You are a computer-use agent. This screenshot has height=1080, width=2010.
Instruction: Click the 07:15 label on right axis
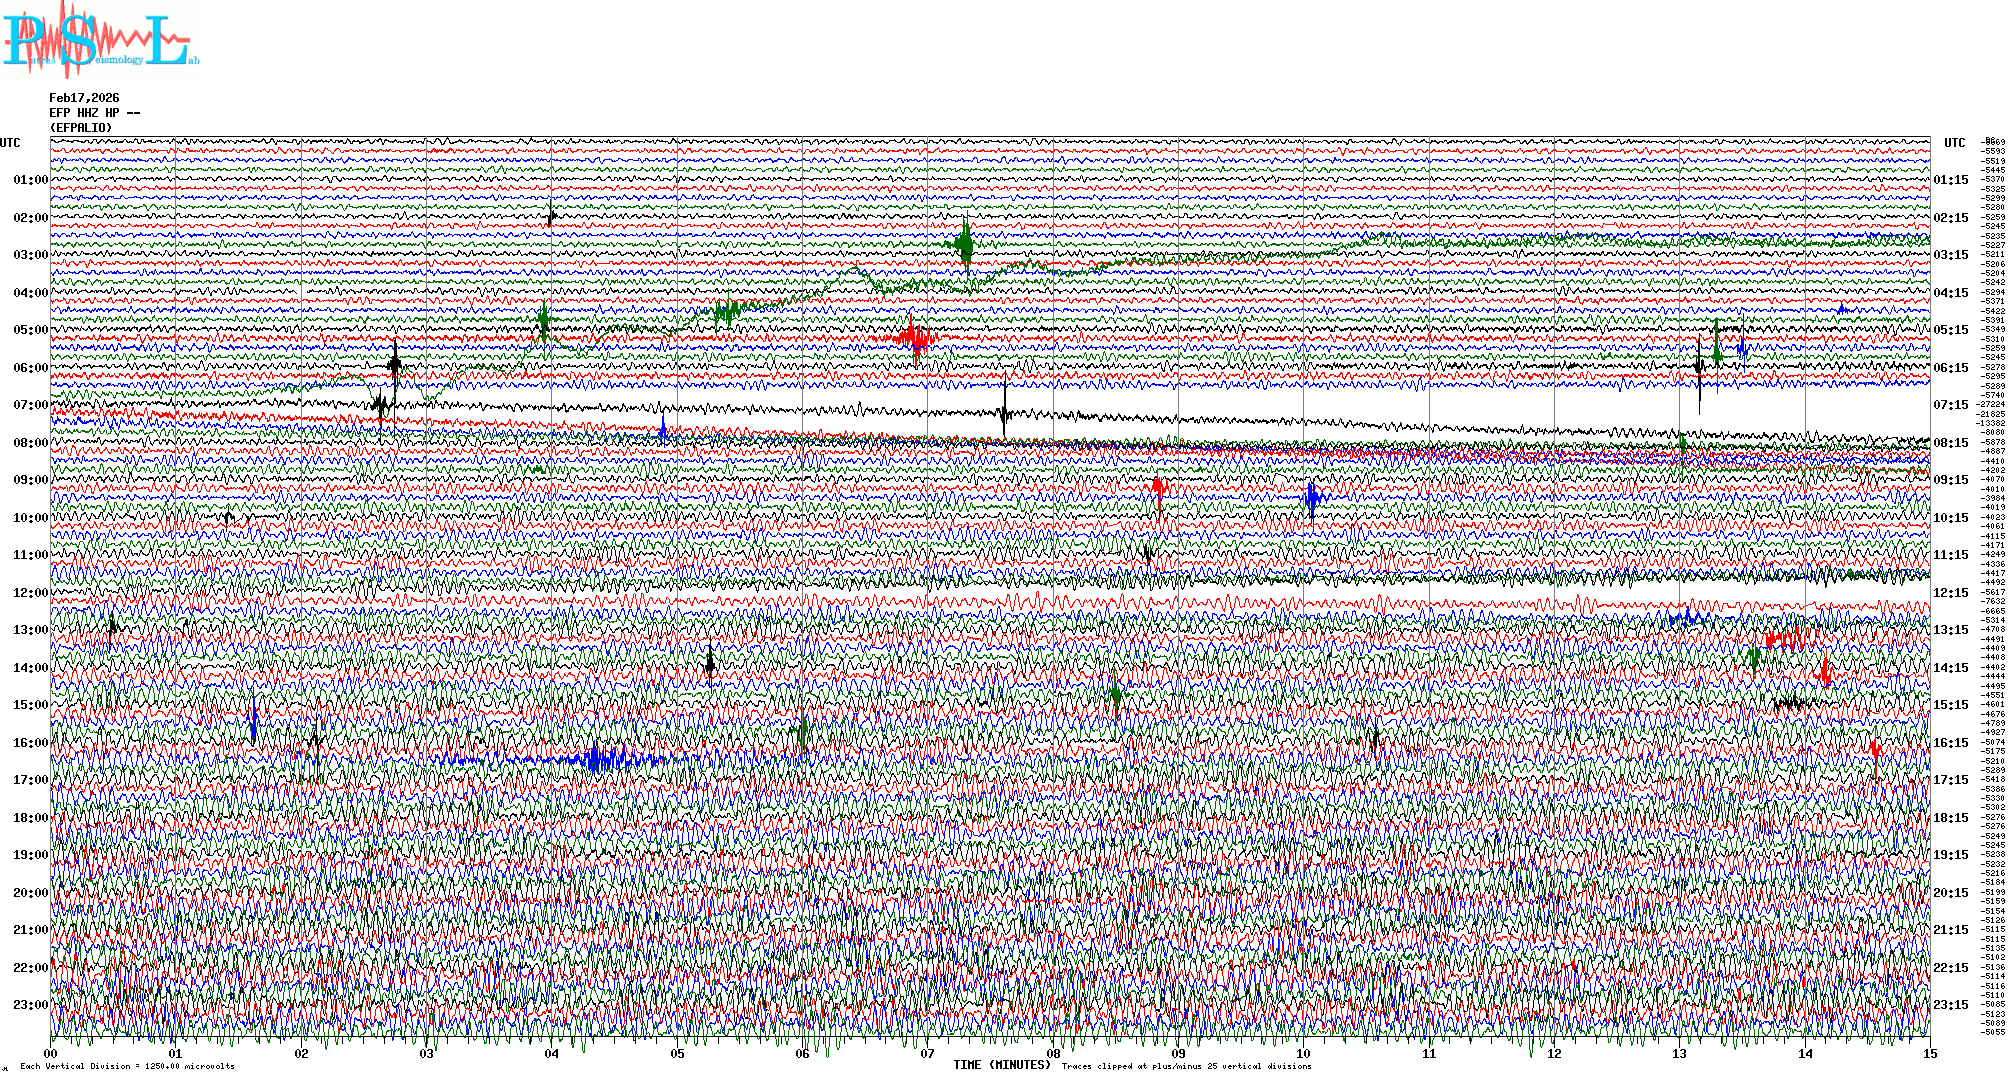pyautogui.click(x=1951, y=405)
